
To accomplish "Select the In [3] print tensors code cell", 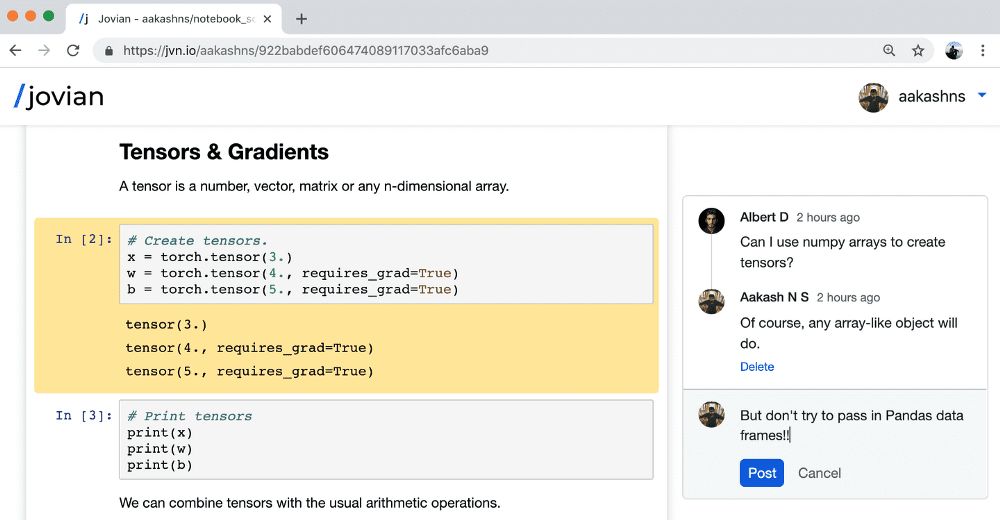I will pos(385,440).
